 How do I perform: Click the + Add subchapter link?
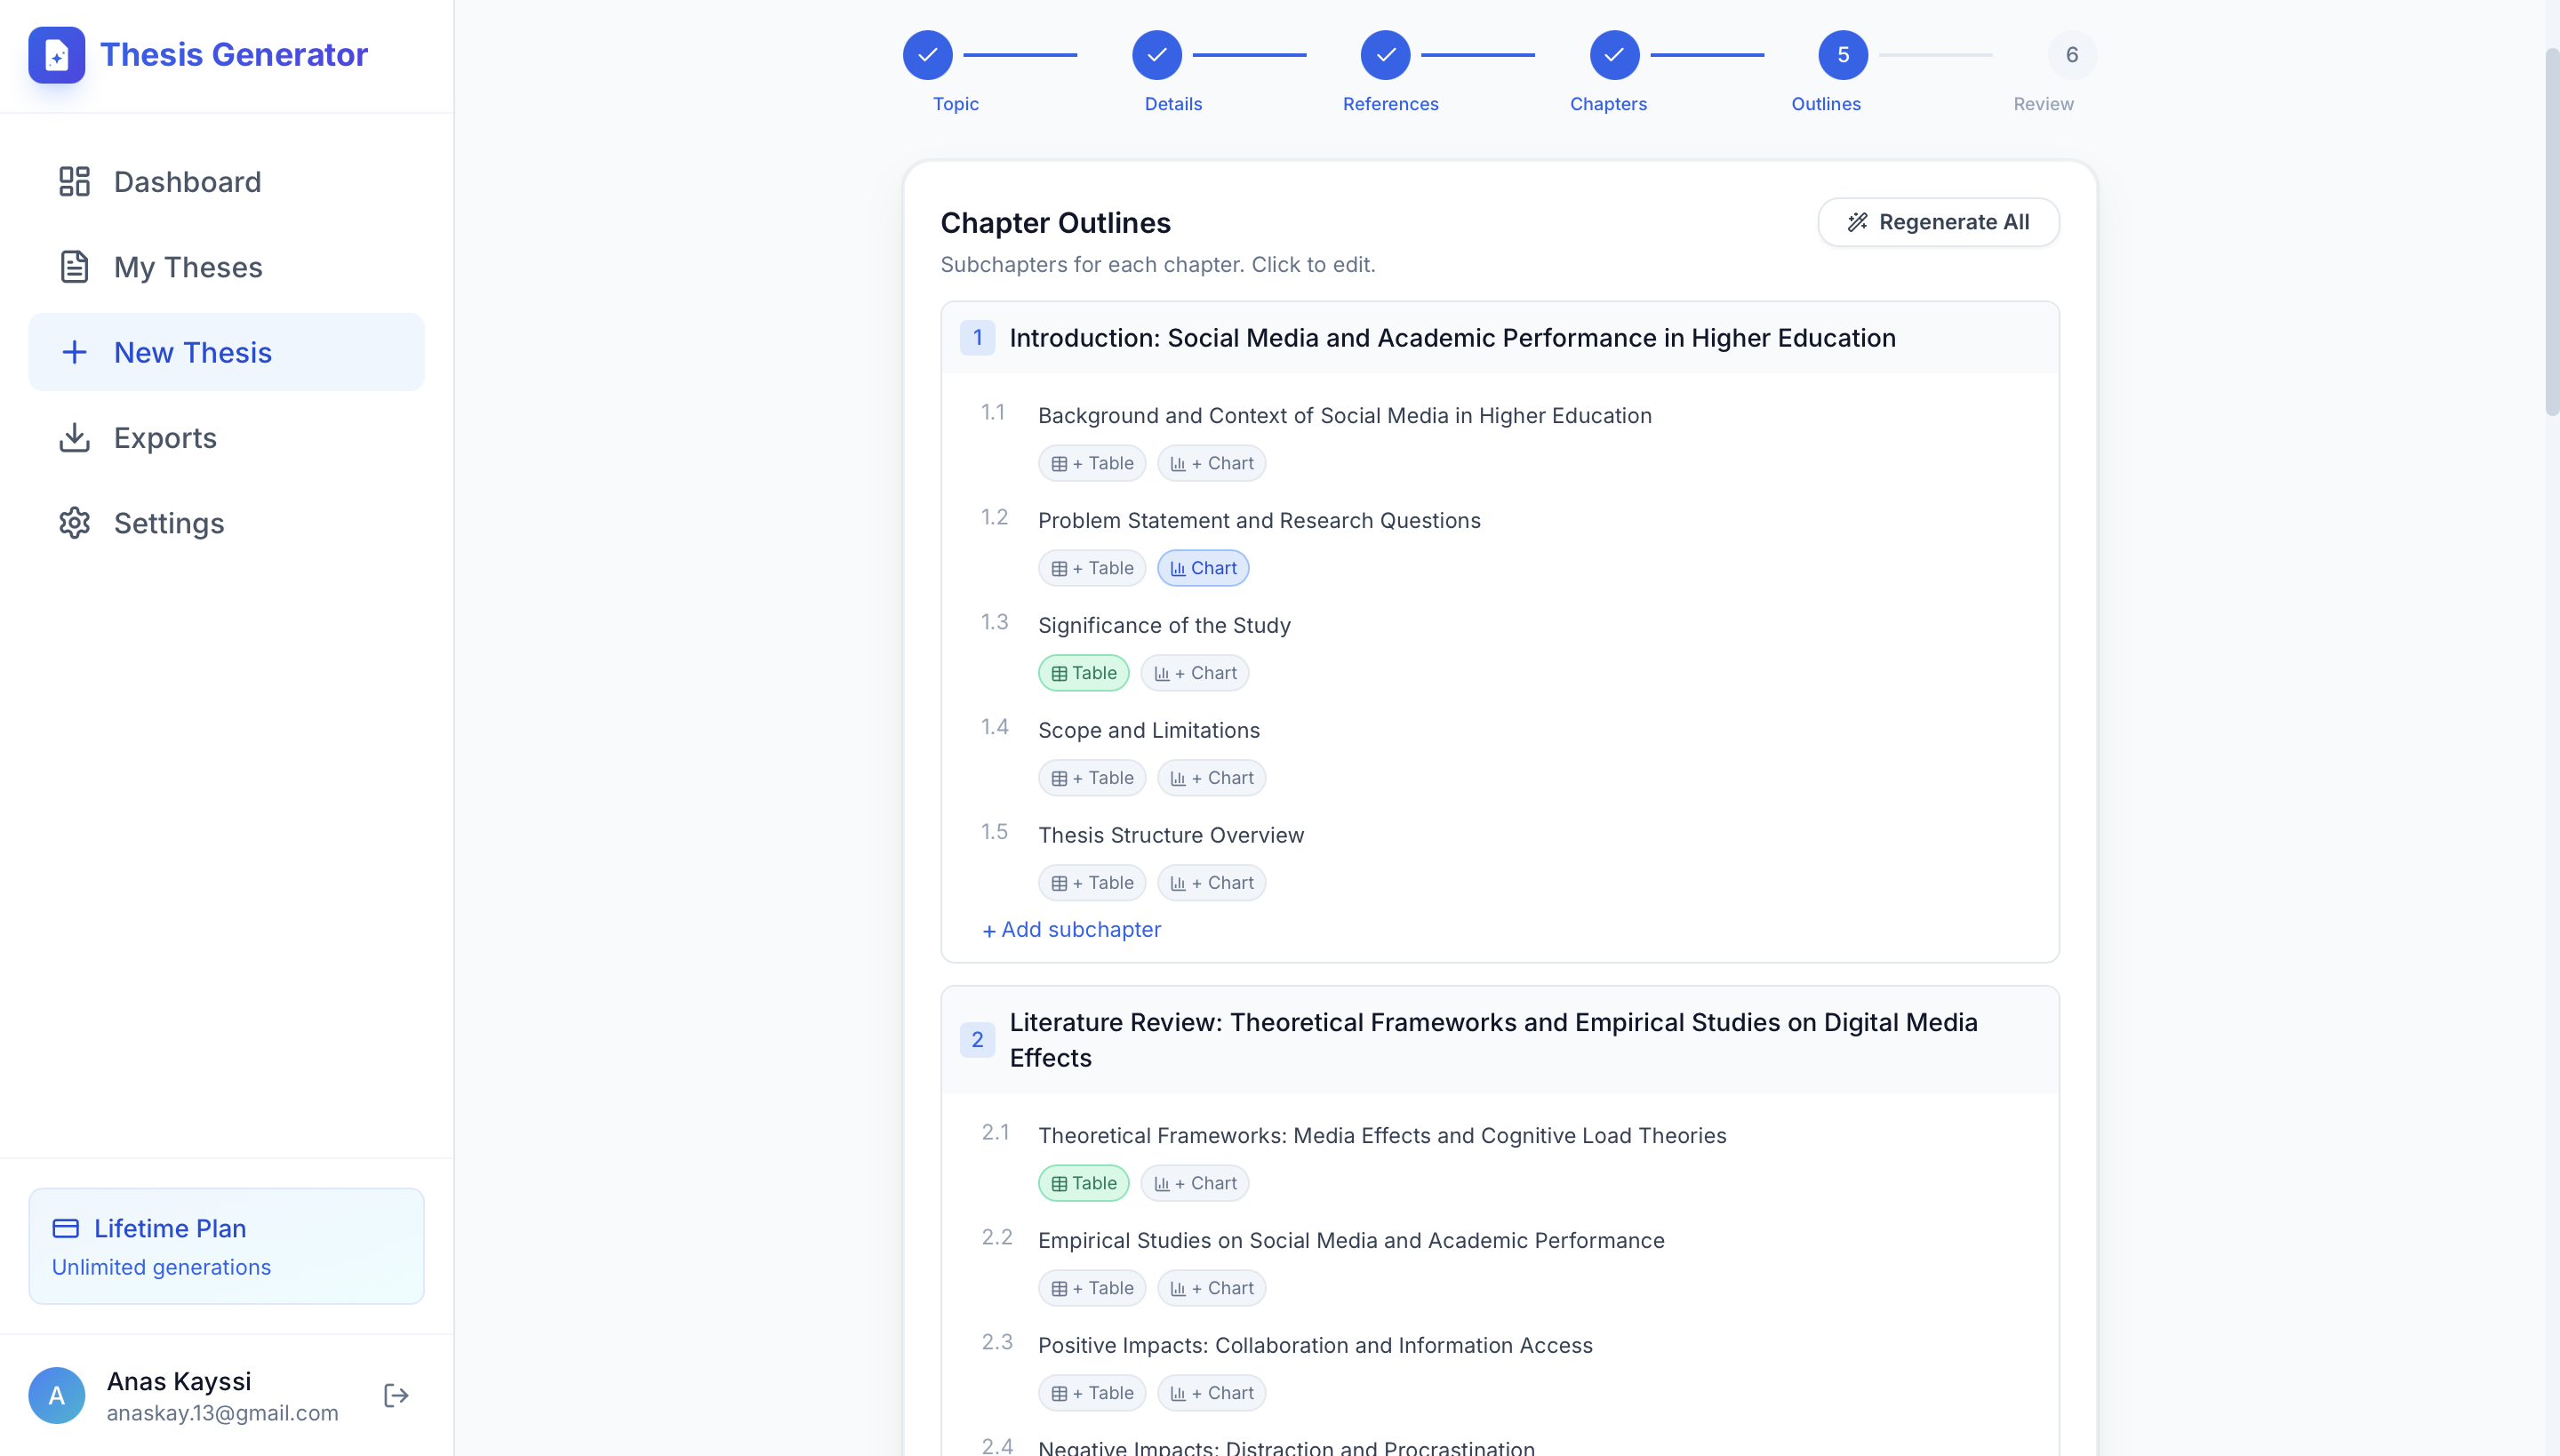[1071, 930]
